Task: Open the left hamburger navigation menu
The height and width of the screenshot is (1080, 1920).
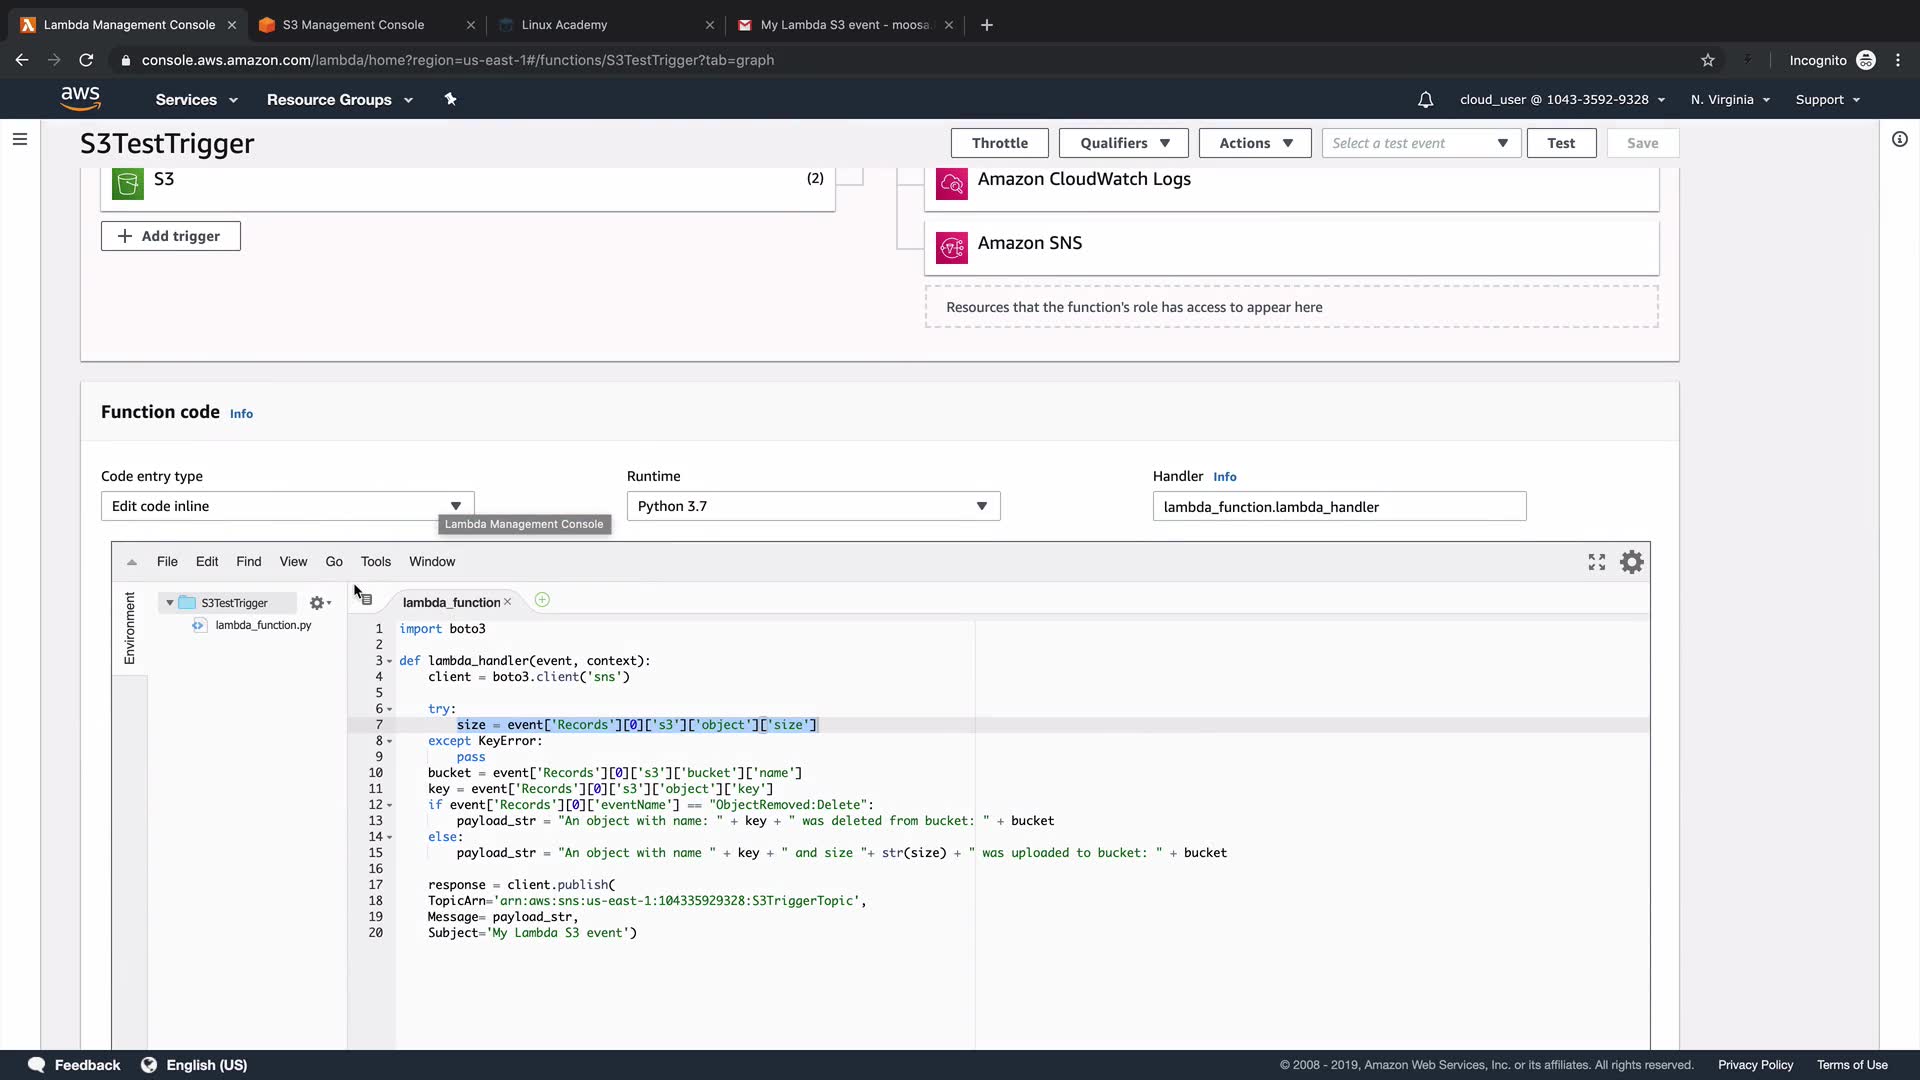Action: point(19,140)
